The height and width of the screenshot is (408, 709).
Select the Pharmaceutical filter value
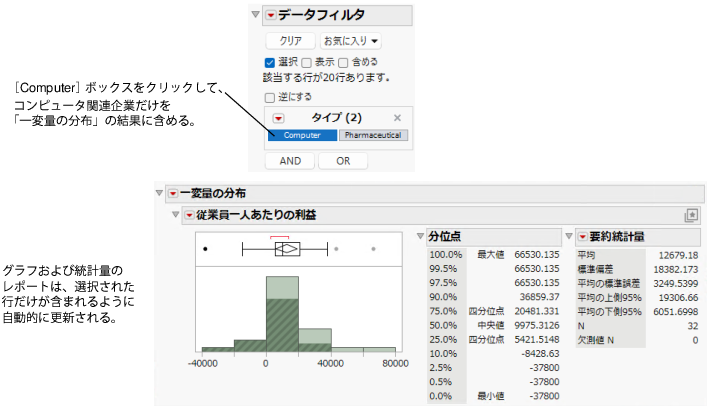click(x=373, y=135)
